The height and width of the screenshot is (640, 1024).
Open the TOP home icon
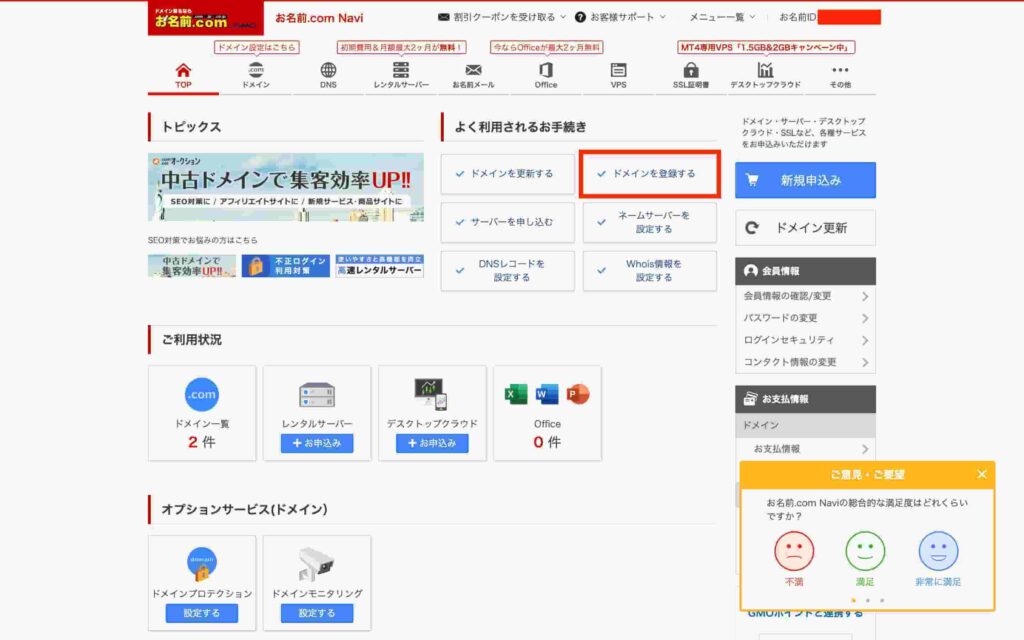point(184,70)
